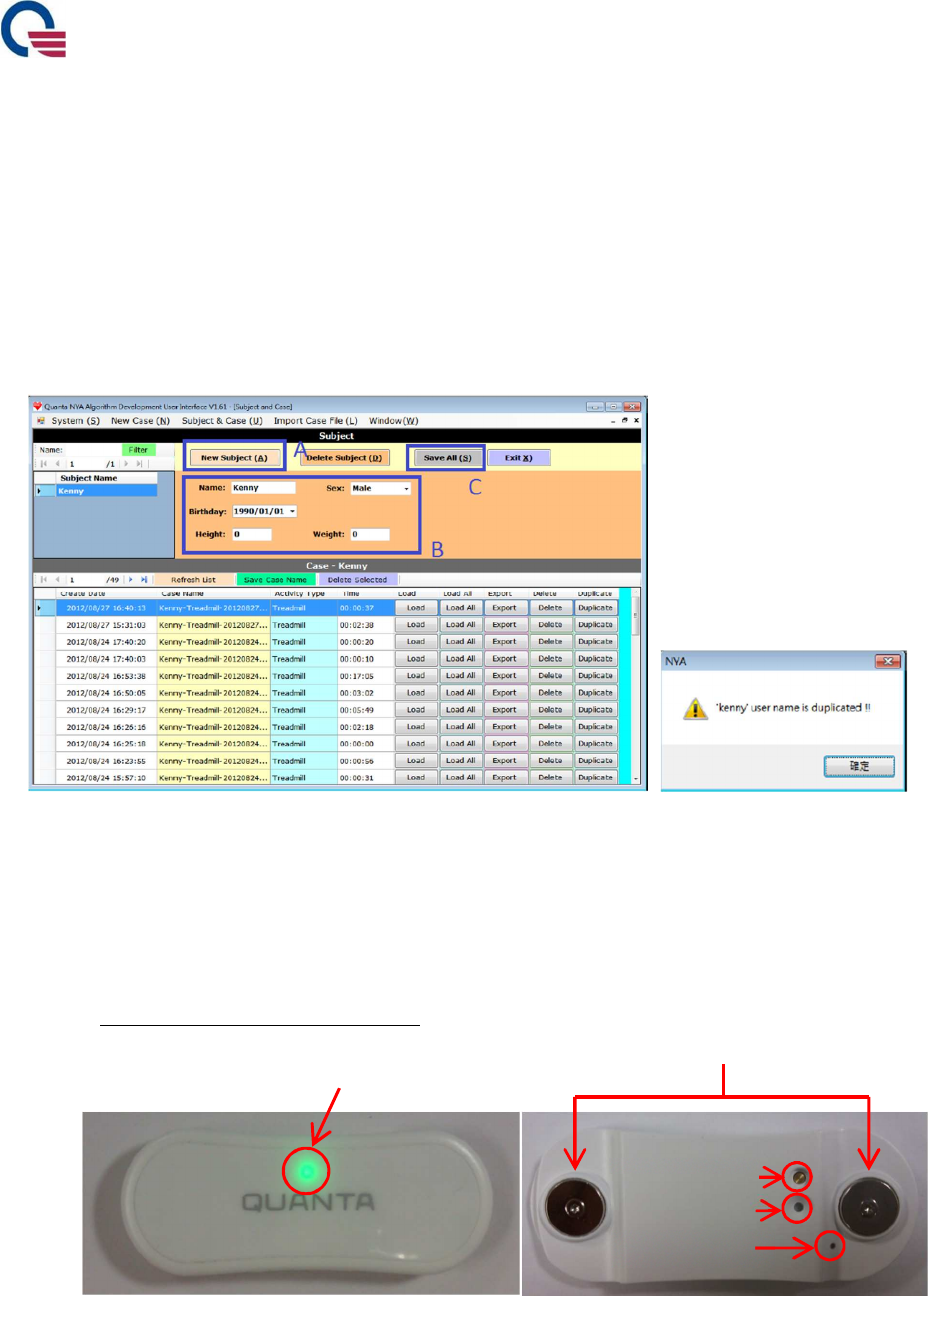Screen dimensions: 928x1336
Task: Duplicate the 2012/08/27 16:40:13 case
Action: (595, 608)
